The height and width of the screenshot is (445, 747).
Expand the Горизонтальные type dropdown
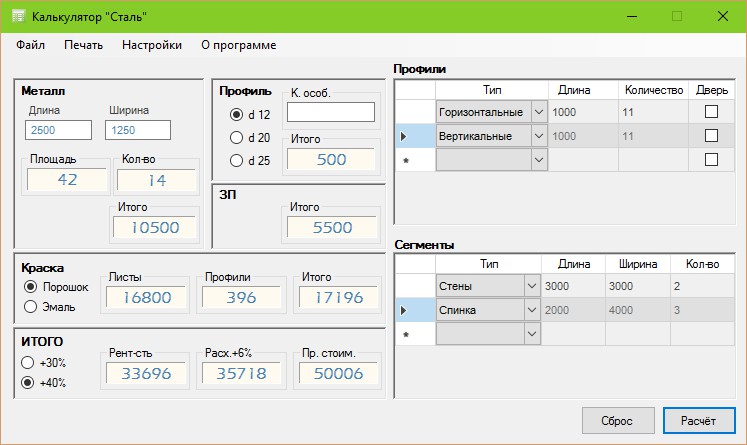point(540,112)
